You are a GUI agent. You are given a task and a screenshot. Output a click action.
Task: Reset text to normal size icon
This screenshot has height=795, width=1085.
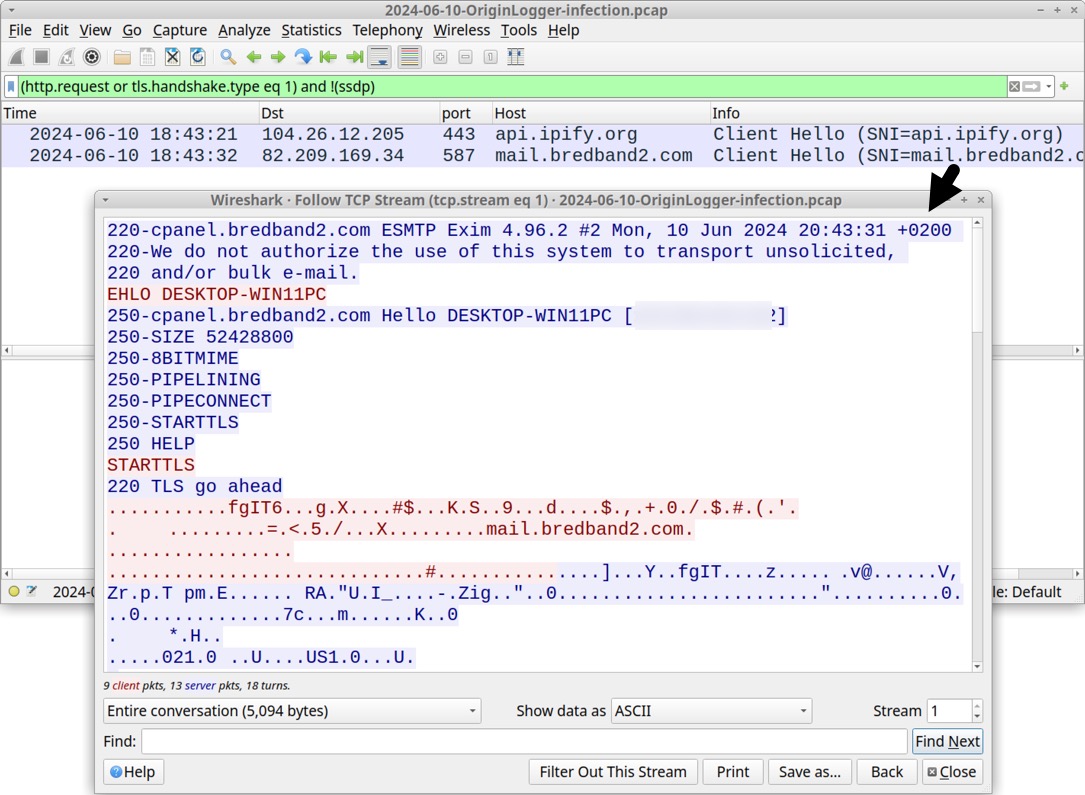click(x=490, y=57)
